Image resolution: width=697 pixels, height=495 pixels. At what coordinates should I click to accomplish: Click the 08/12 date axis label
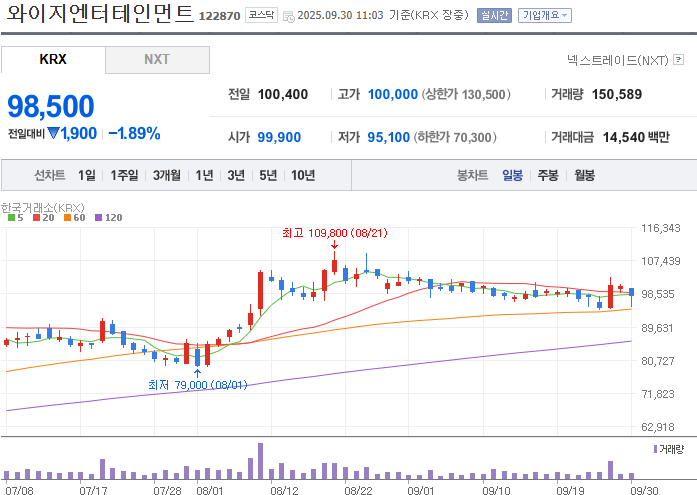click(284, 491)
